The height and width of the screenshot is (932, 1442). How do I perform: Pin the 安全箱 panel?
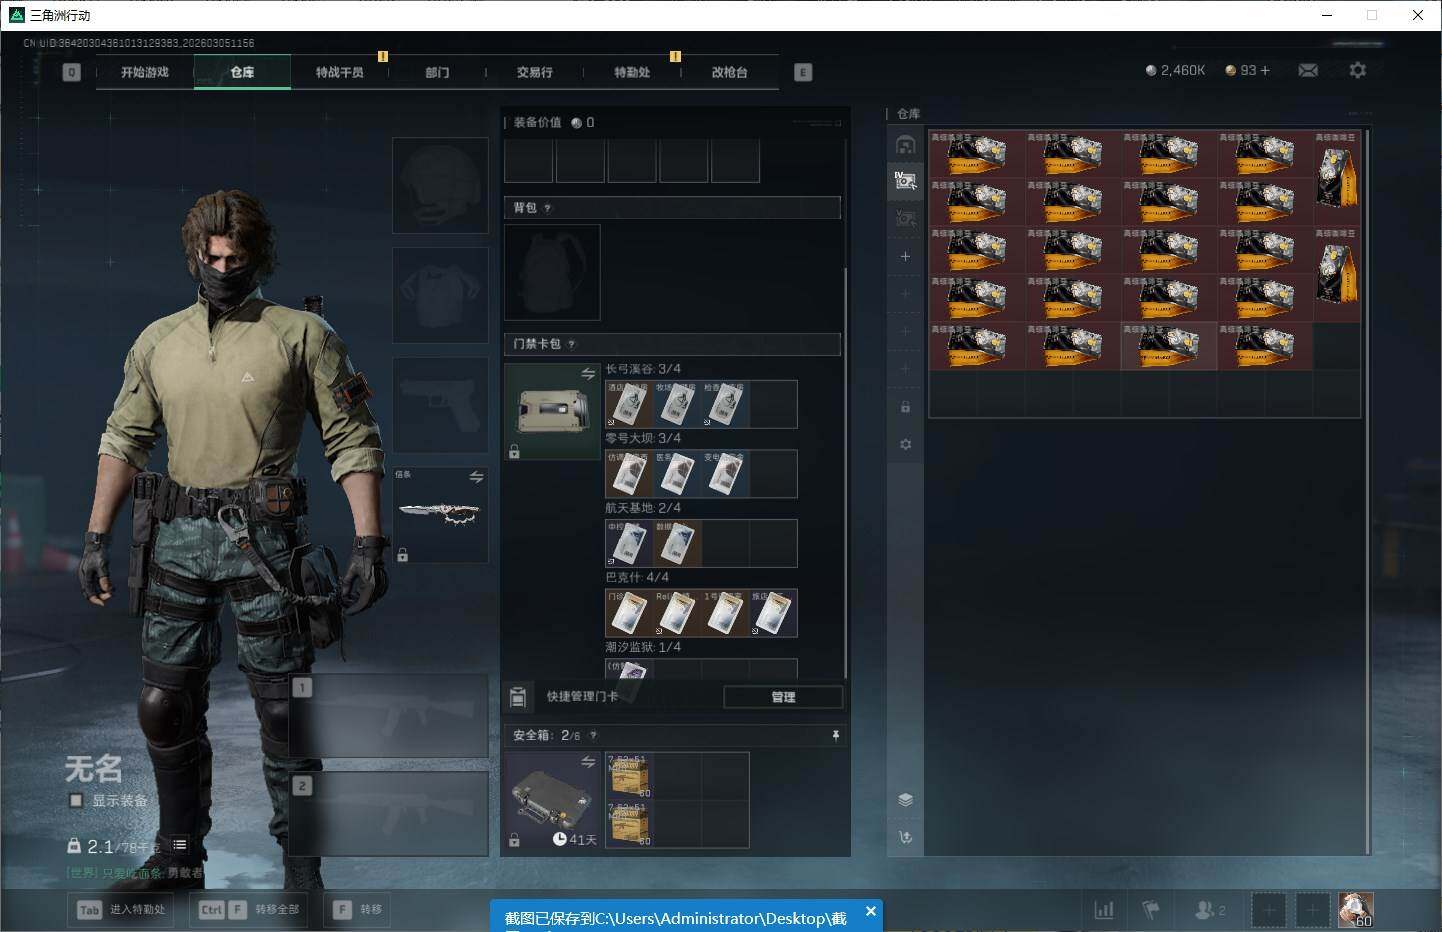click(x=836, y=735)
